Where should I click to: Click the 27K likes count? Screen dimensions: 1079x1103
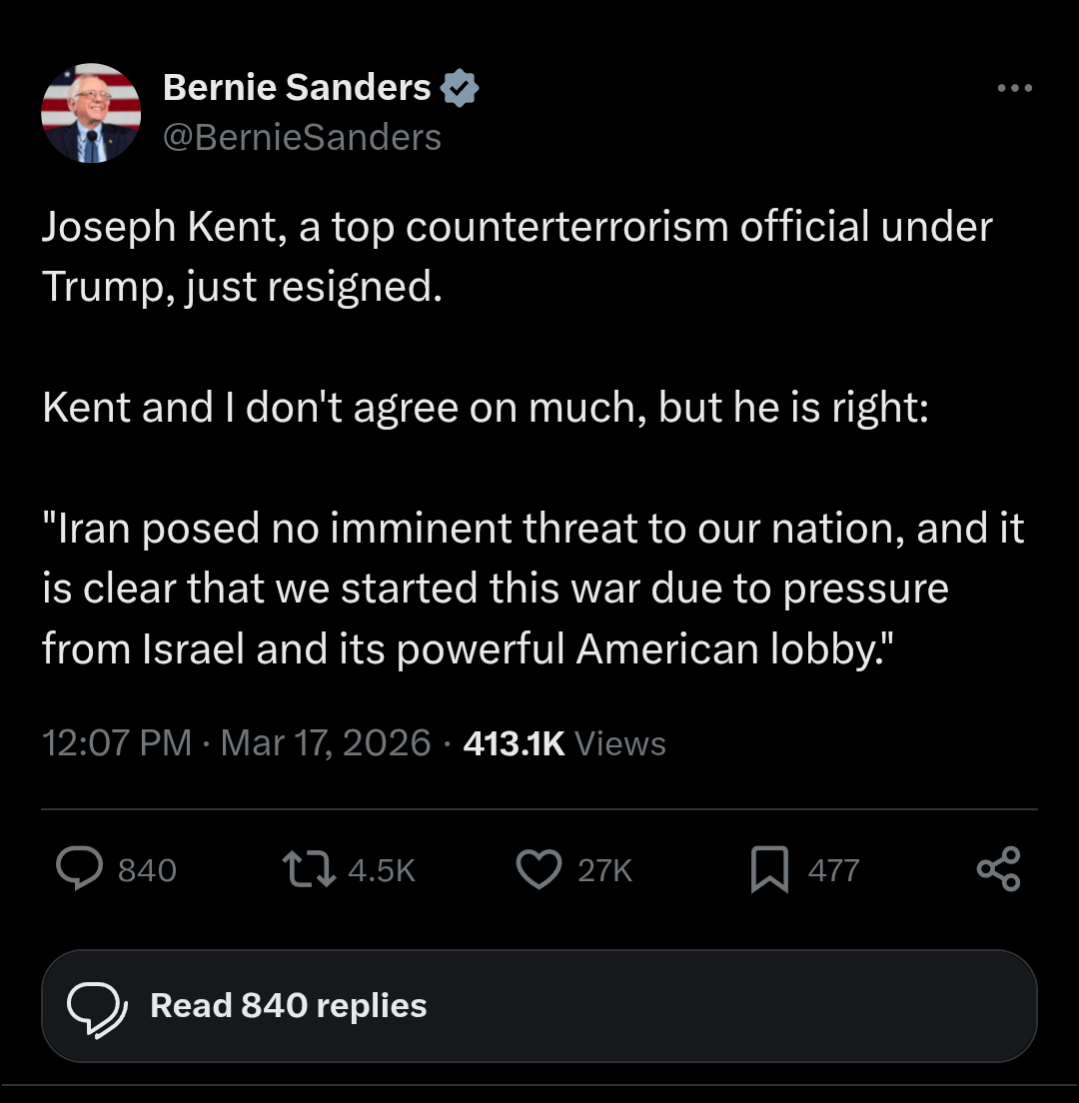click(605, 870)
